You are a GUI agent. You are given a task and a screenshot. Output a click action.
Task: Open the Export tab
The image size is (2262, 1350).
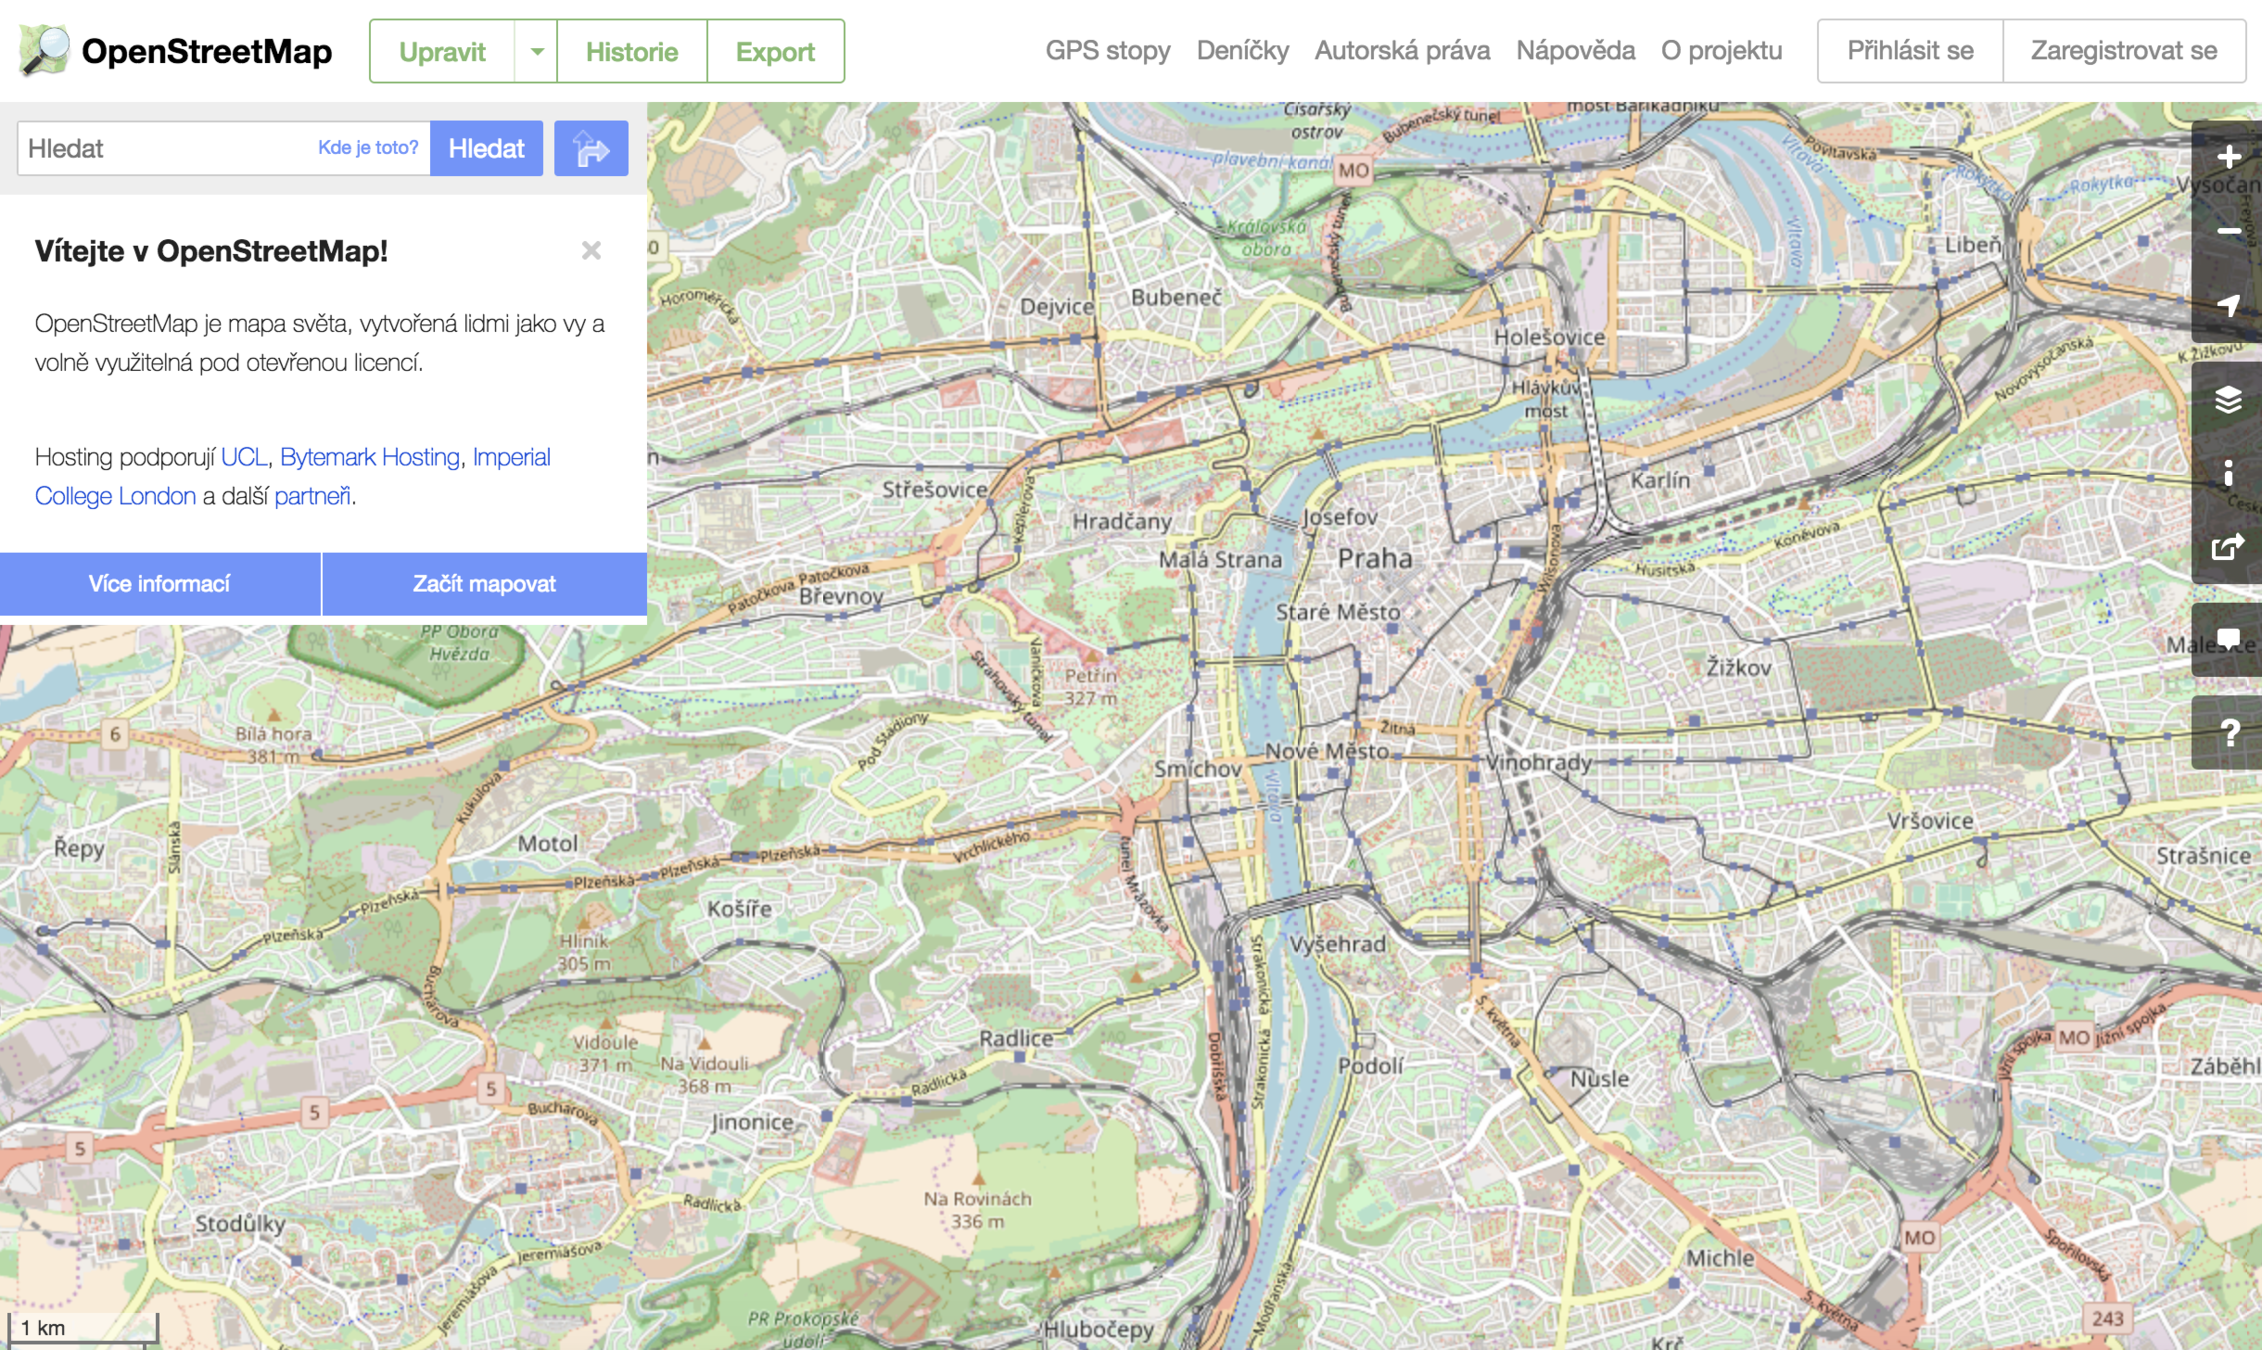pos(775,51)
